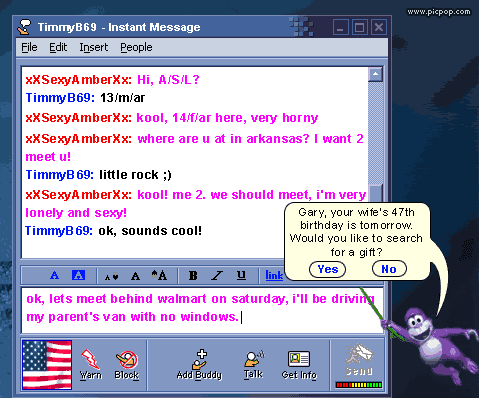Send the message with the Send button
Screen dimensions: 479x398
tap(359, 360)
